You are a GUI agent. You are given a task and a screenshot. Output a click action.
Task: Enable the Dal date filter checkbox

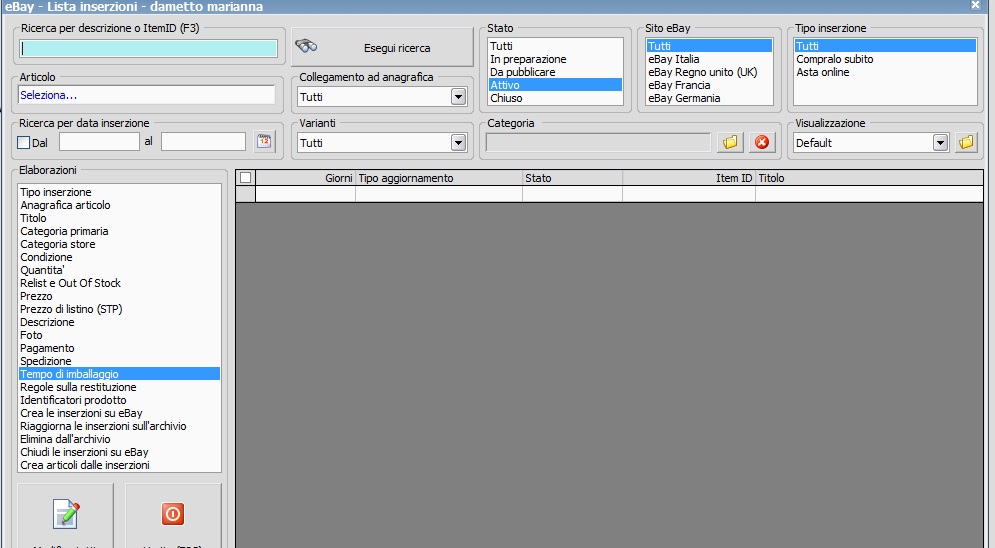23,143
